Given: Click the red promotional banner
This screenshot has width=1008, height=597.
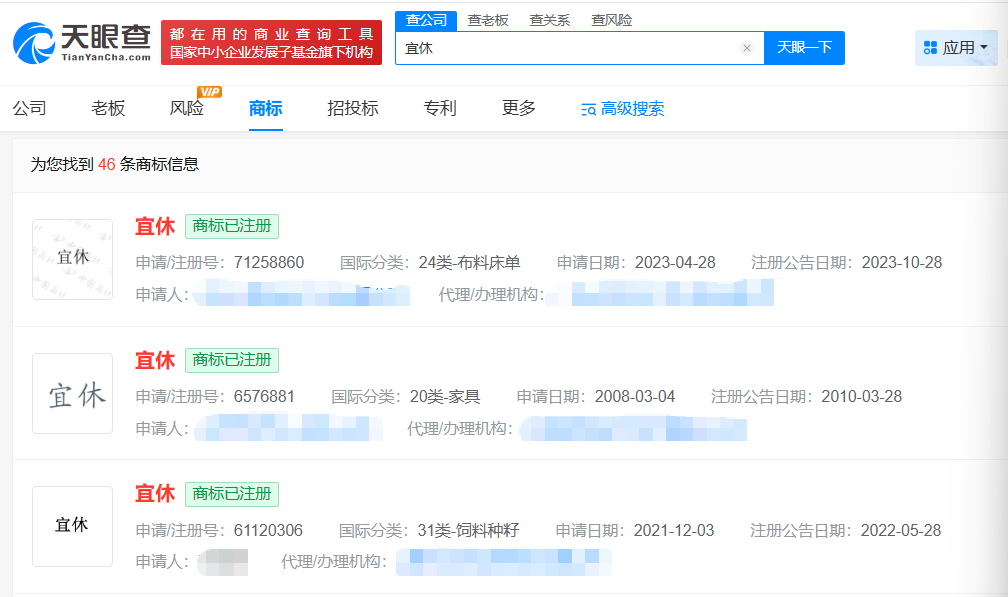Looking at the screenshot, I should point(271,43).
